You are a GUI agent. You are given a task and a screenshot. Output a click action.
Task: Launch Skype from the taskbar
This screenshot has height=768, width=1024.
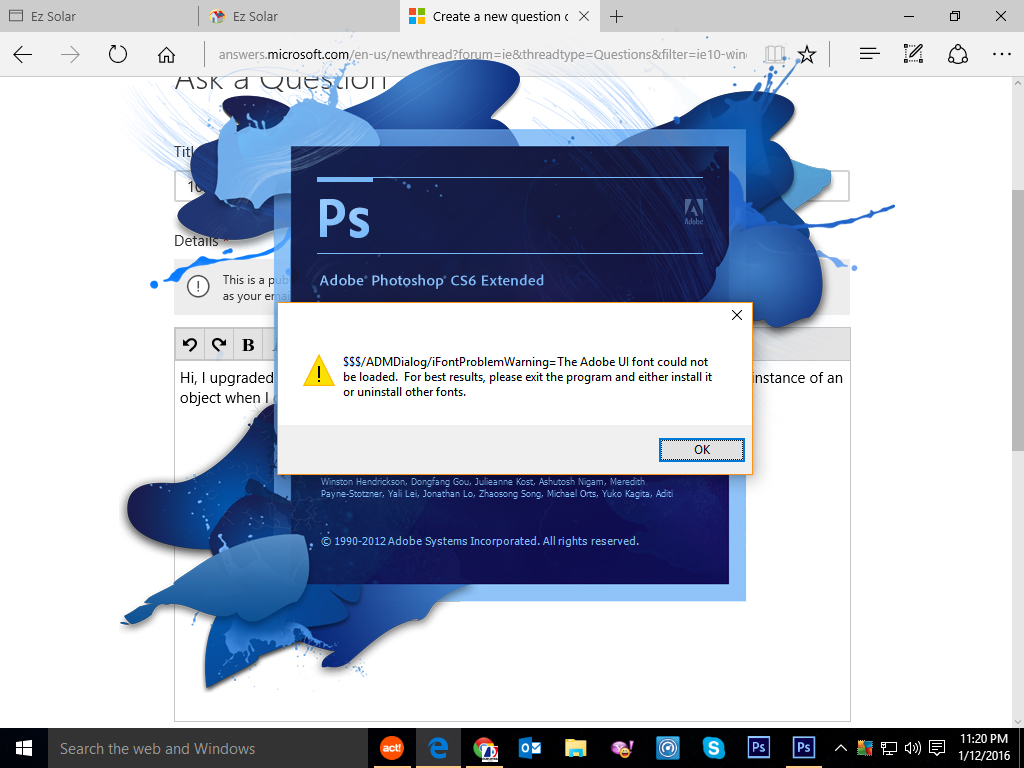tap(713, 747)
